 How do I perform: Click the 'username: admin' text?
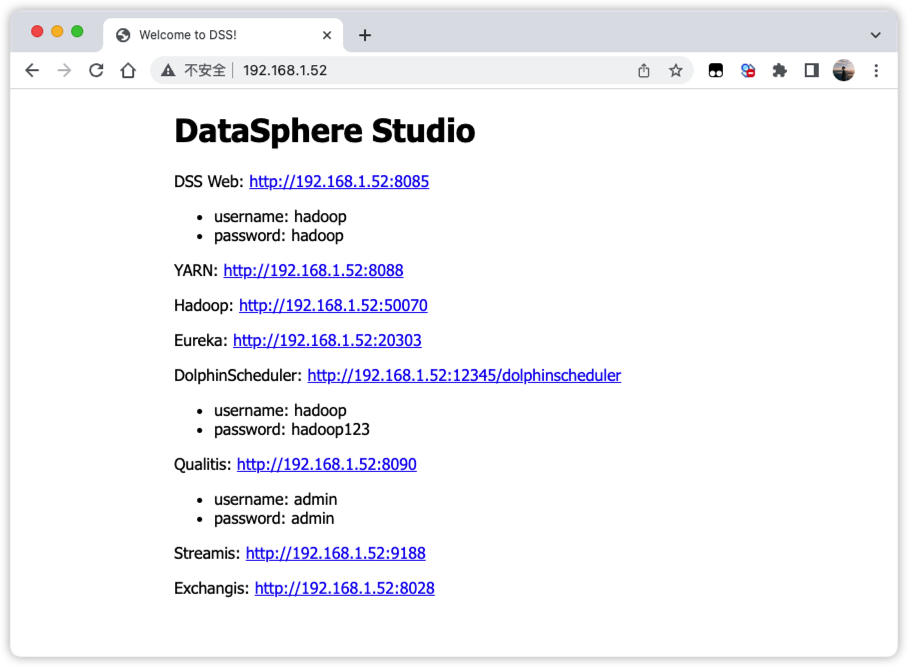(275, 499)
